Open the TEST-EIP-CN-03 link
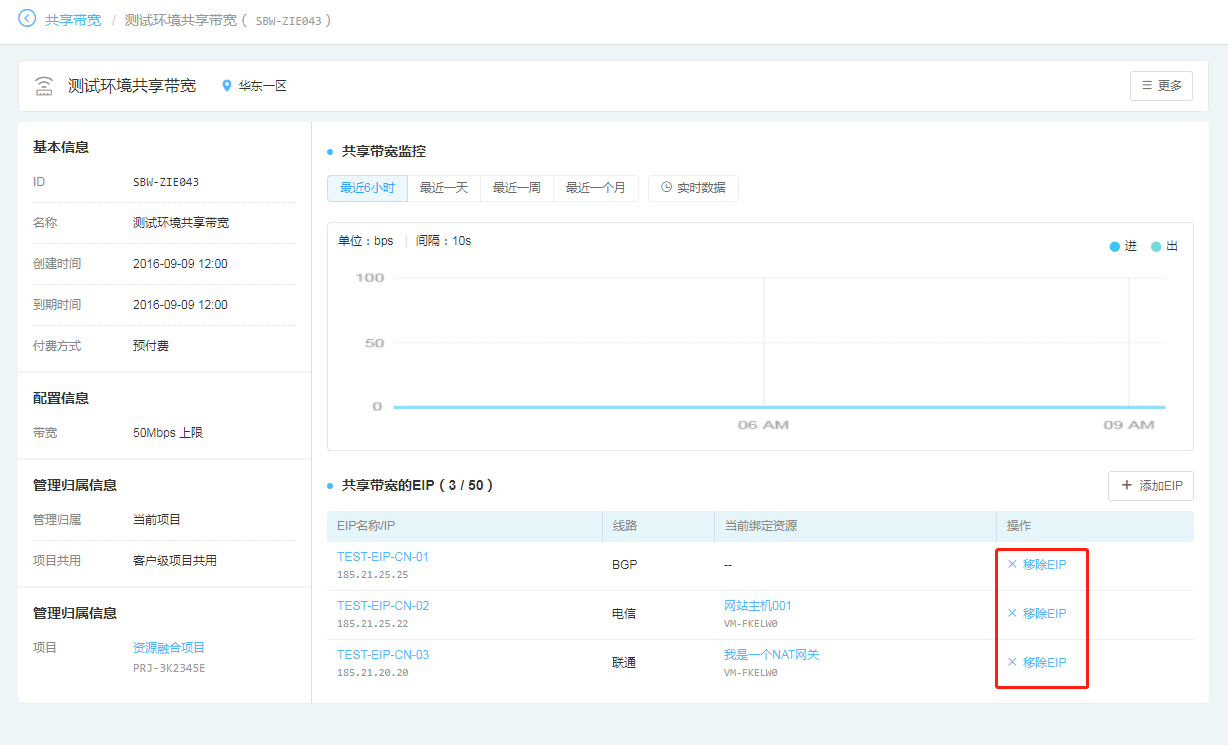Viewport: 1228px width, 745px height. click(x=383, y=655)
